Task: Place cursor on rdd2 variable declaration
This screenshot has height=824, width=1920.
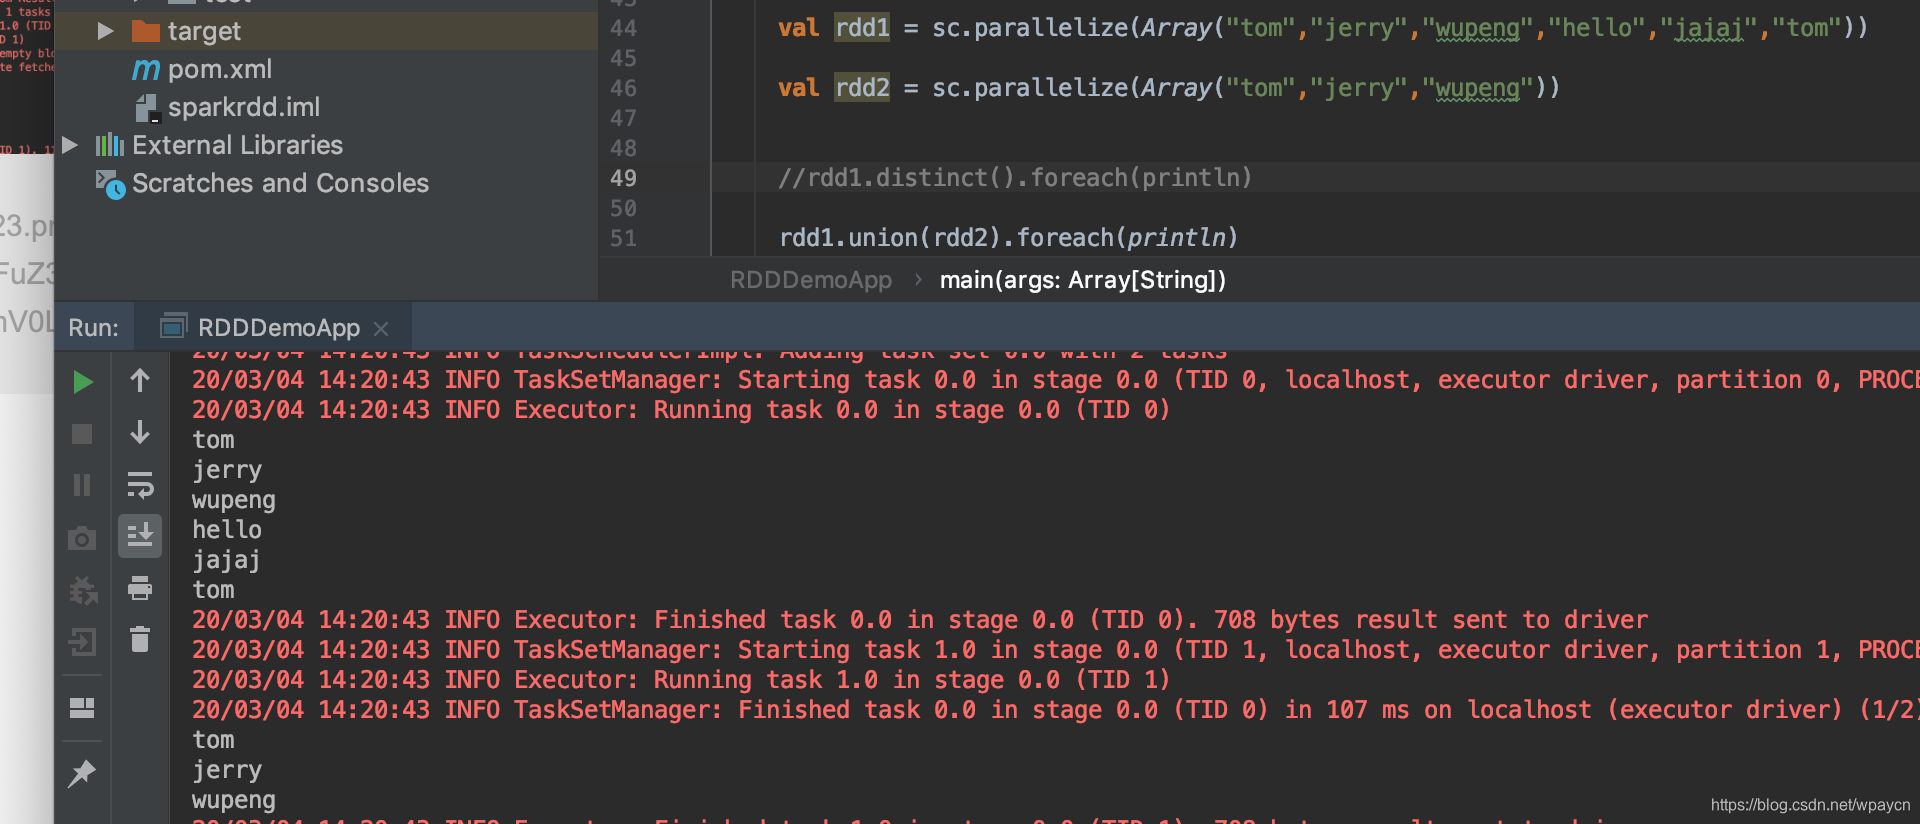Action: click(x=862, y=88)
